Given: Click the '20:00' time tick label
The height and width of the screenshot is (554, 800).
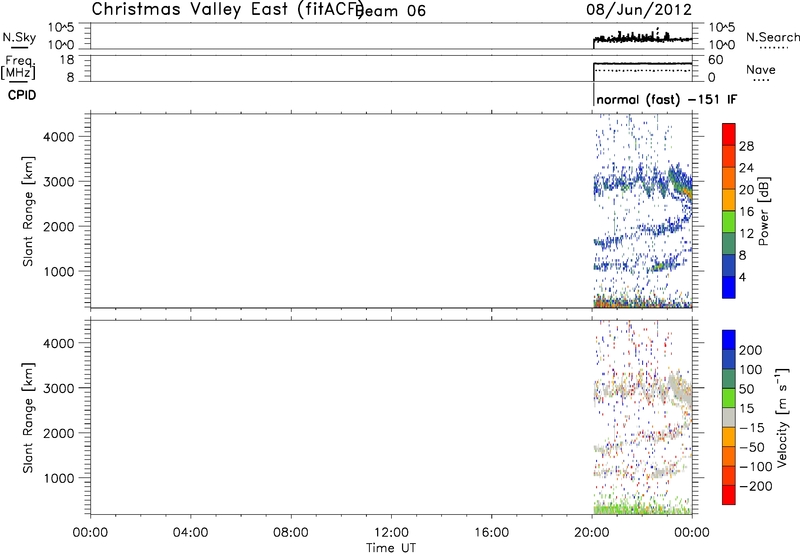Looking at the screenshot, I should (x=592, y=533).
